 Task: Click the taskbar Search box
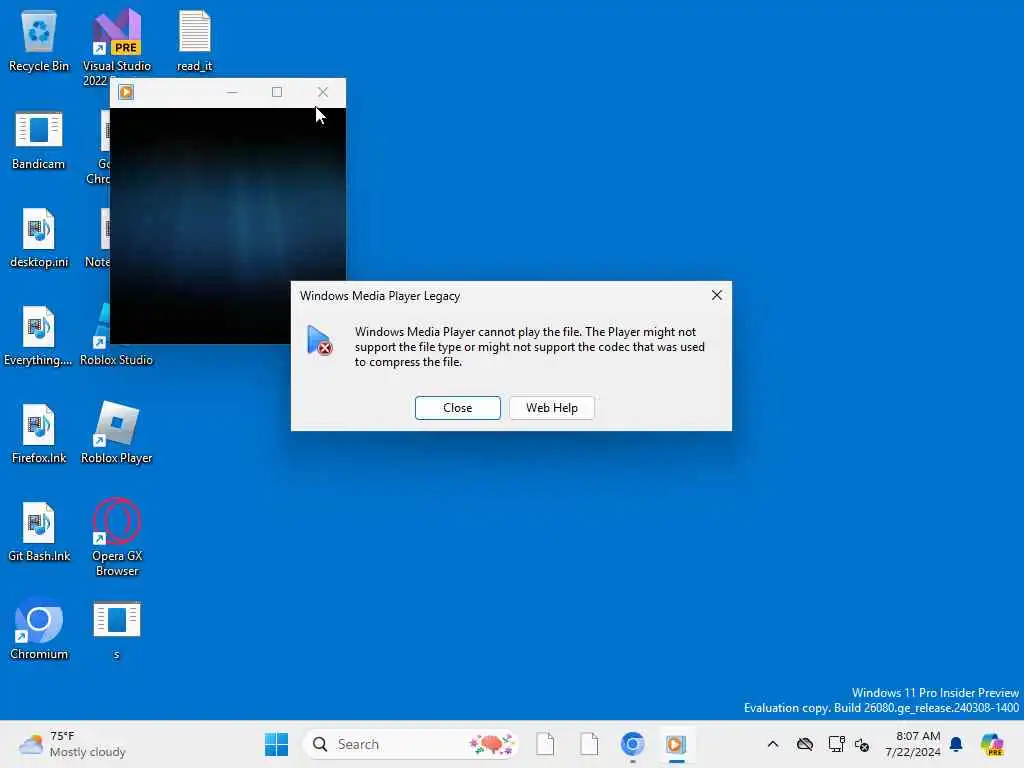(x=411, y=744)
